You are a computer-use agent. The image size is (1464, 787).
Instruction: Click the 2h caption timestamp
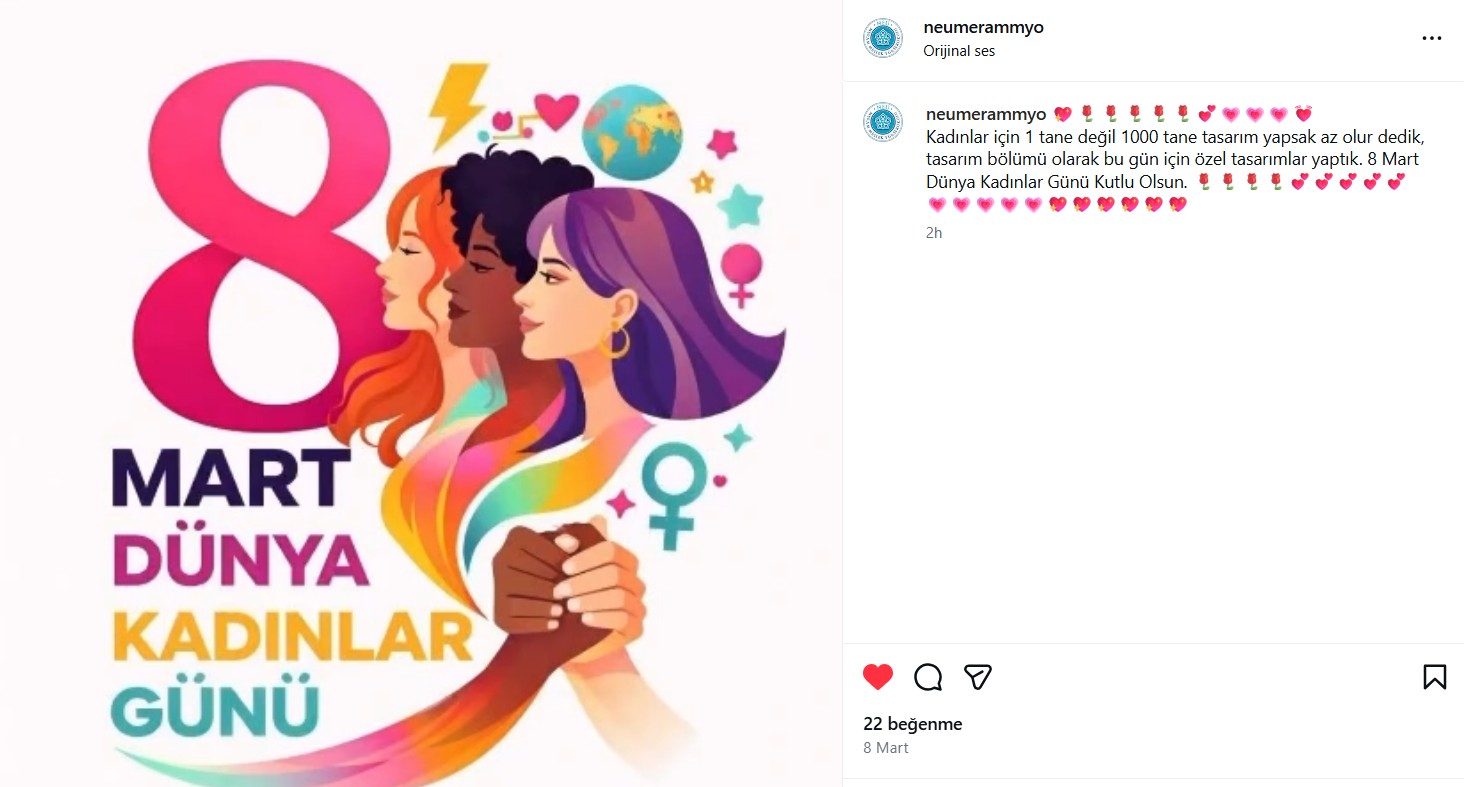934,232
